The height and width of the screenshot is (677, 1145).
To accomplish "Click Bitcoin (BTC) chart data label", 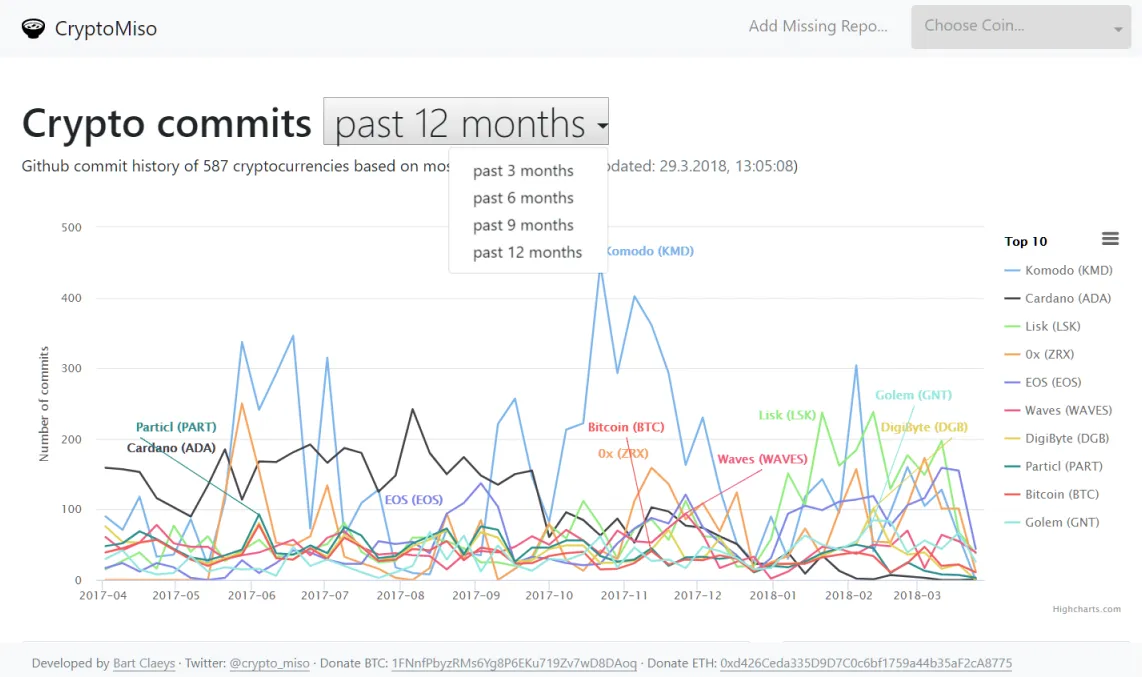I will (626, 427).
